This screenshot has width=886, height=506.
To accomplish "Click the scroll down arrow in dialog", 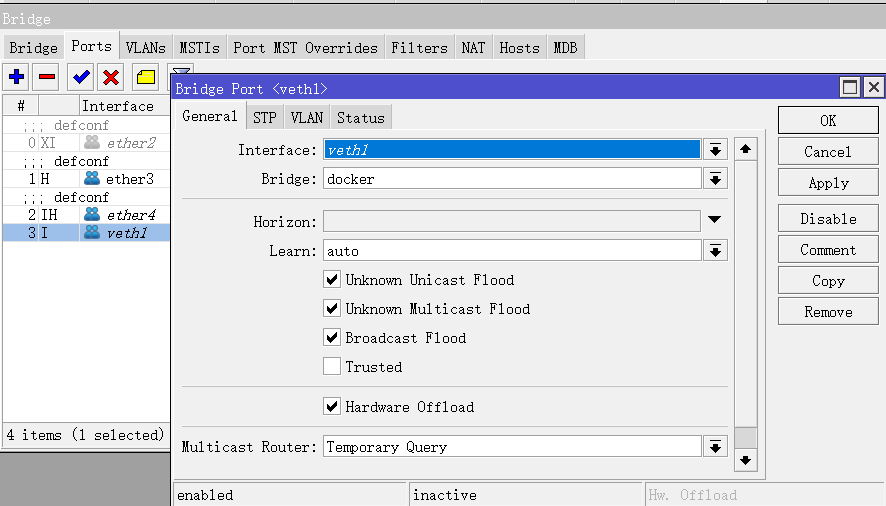I will pos(745,460).
